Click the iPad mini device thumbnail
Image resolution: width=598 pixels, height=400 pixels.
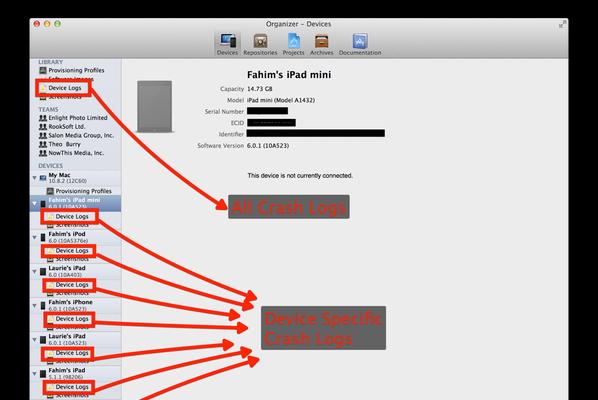[x=154, y=106]
